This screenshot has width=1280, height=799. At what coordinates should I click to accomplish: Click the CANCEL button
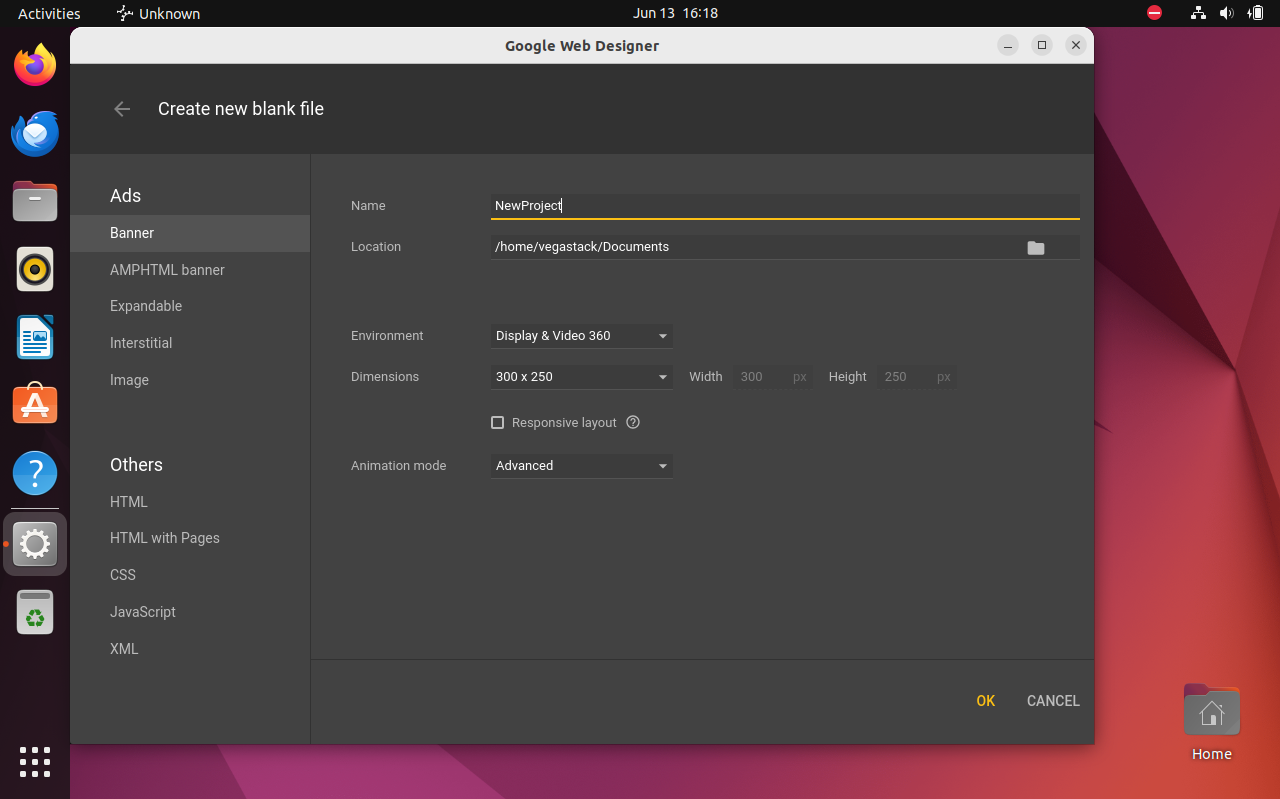click(1053, 701)
